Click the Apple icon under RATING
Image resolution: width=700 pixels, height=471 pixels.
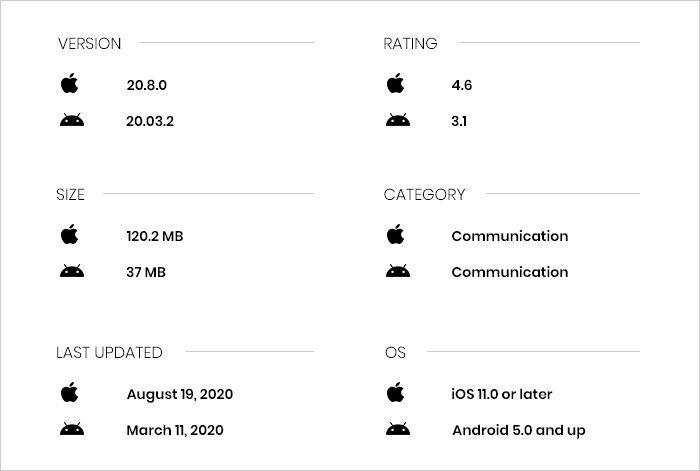[x=396, y=85]
